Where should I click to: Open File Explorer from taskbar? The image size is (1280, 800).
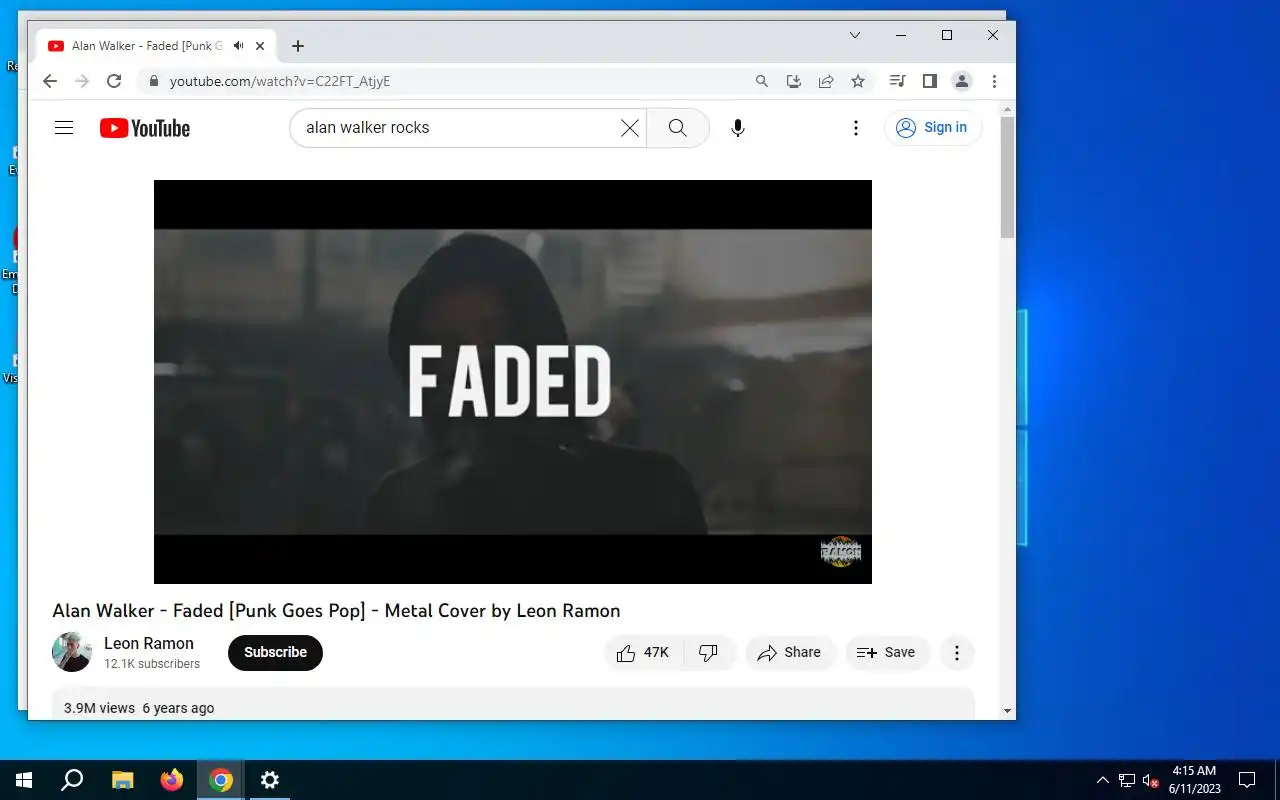point(122,780)
